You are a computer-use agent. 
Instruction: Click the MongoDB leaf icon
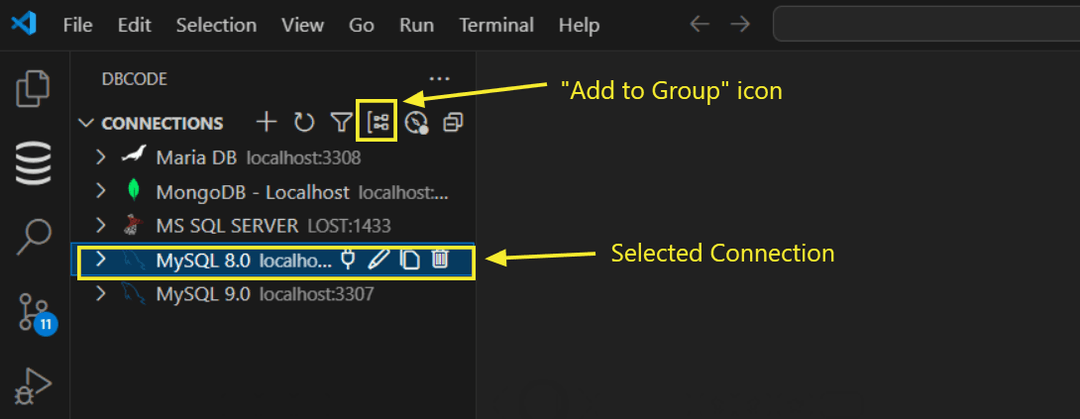click(x=134, y=191)
